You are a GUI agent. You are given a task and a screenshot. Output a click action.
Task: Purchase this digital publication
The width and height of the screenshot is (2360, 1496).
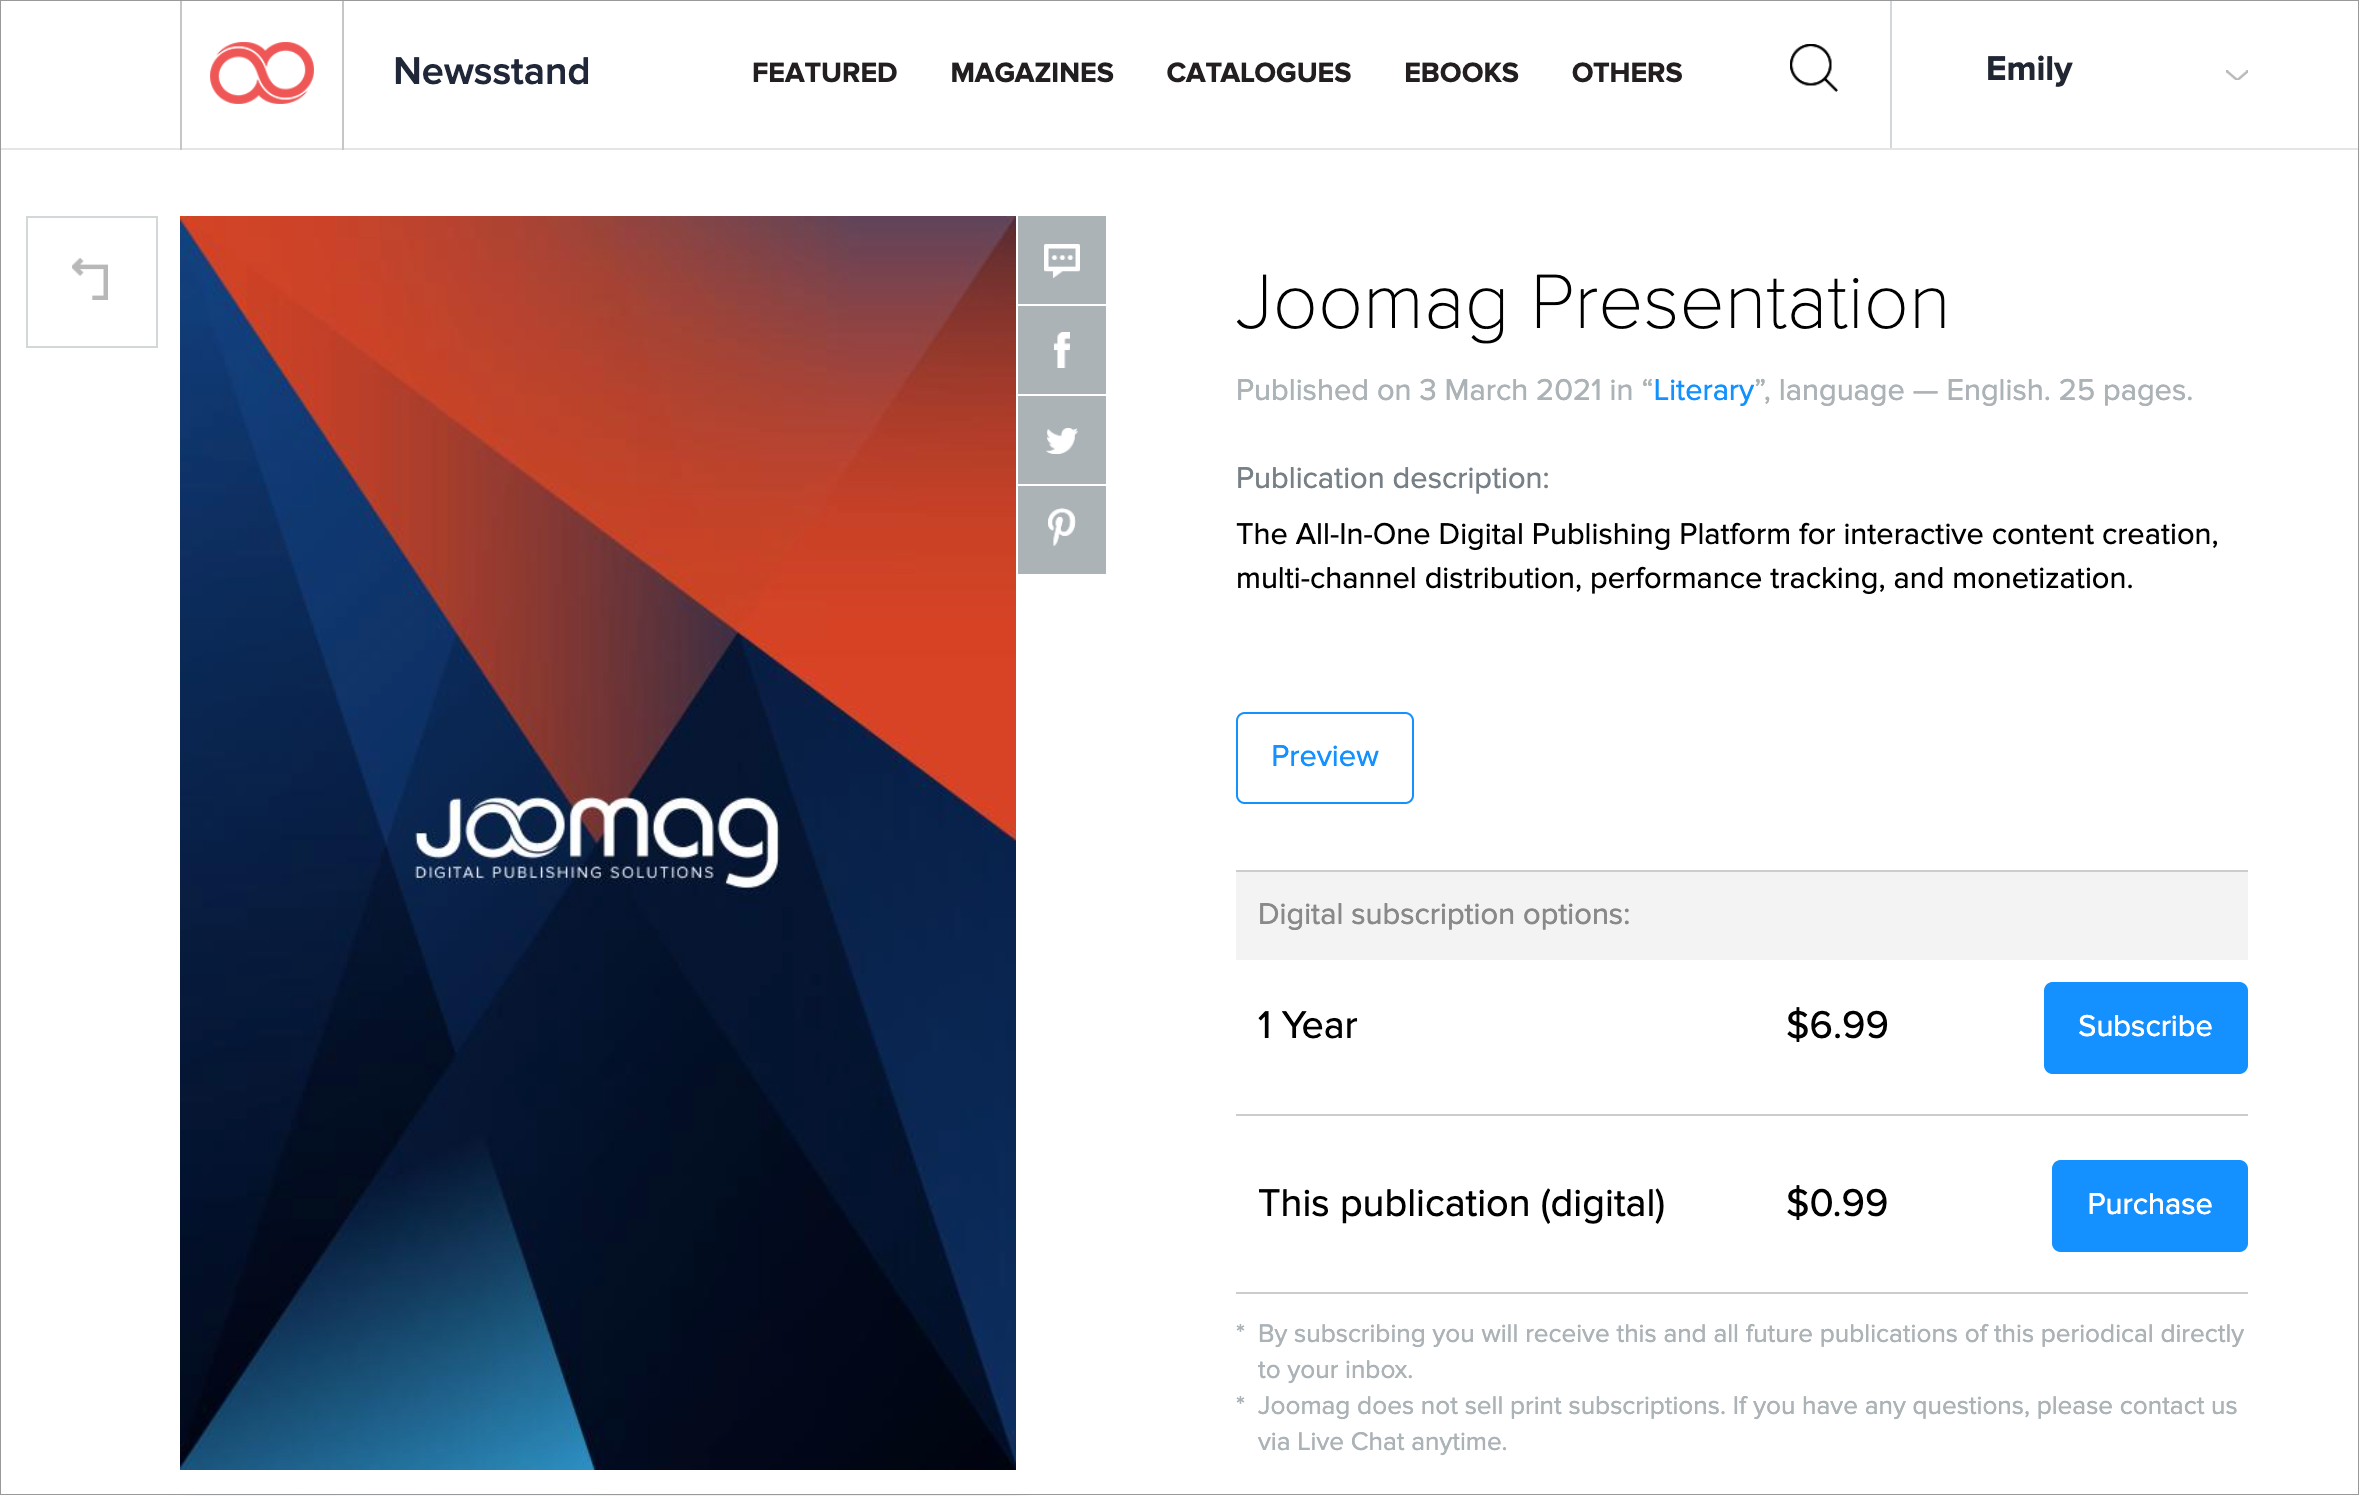tap(2148, 1205)
